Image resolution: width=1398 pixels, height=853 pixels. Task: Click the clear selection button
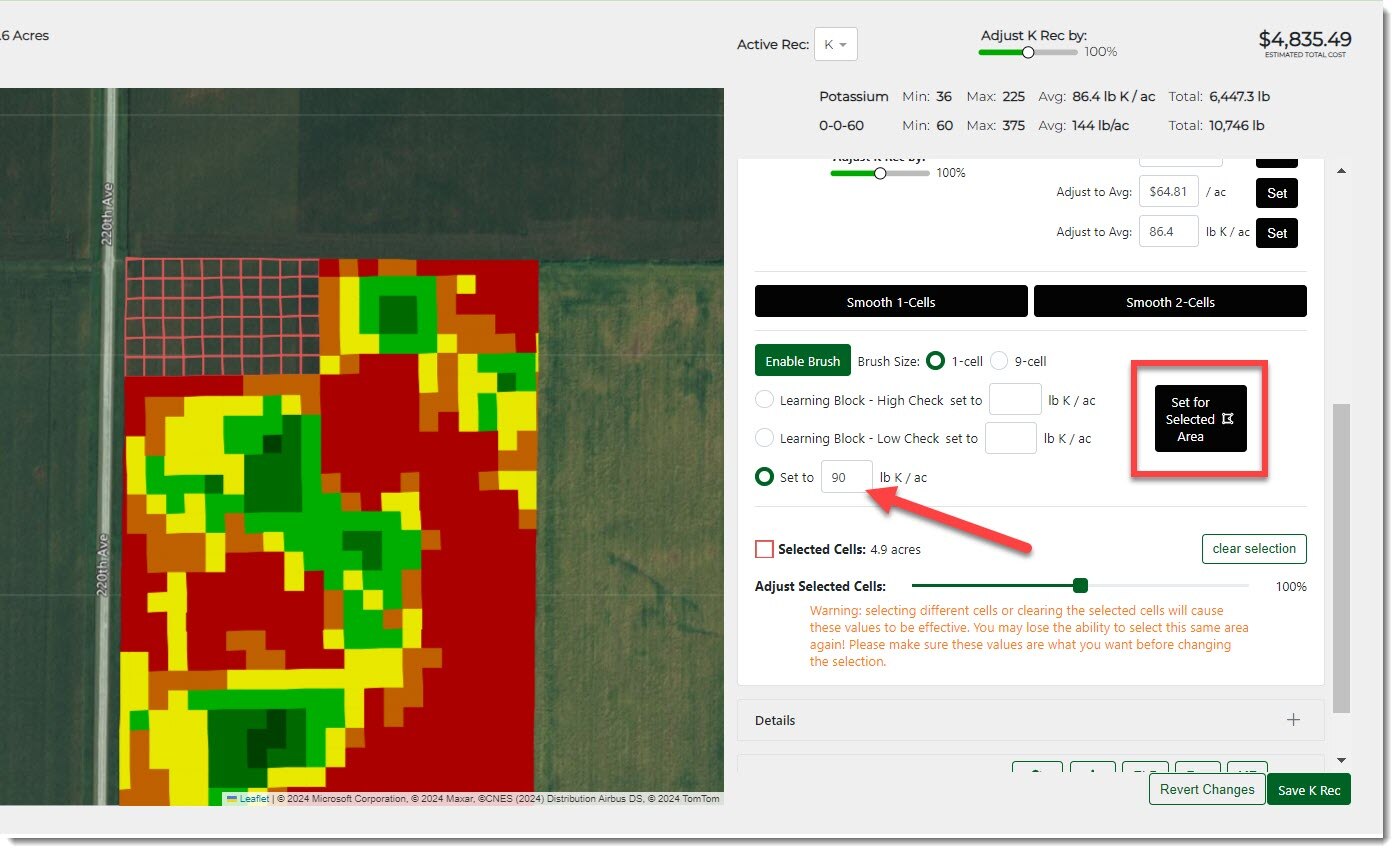click(1253, 549)
